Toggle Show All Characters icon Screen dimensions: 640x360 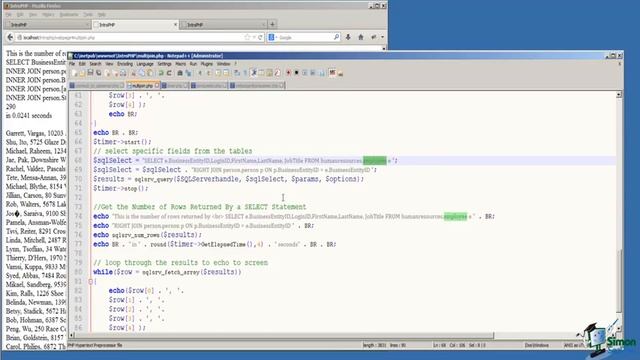[245, 73]
